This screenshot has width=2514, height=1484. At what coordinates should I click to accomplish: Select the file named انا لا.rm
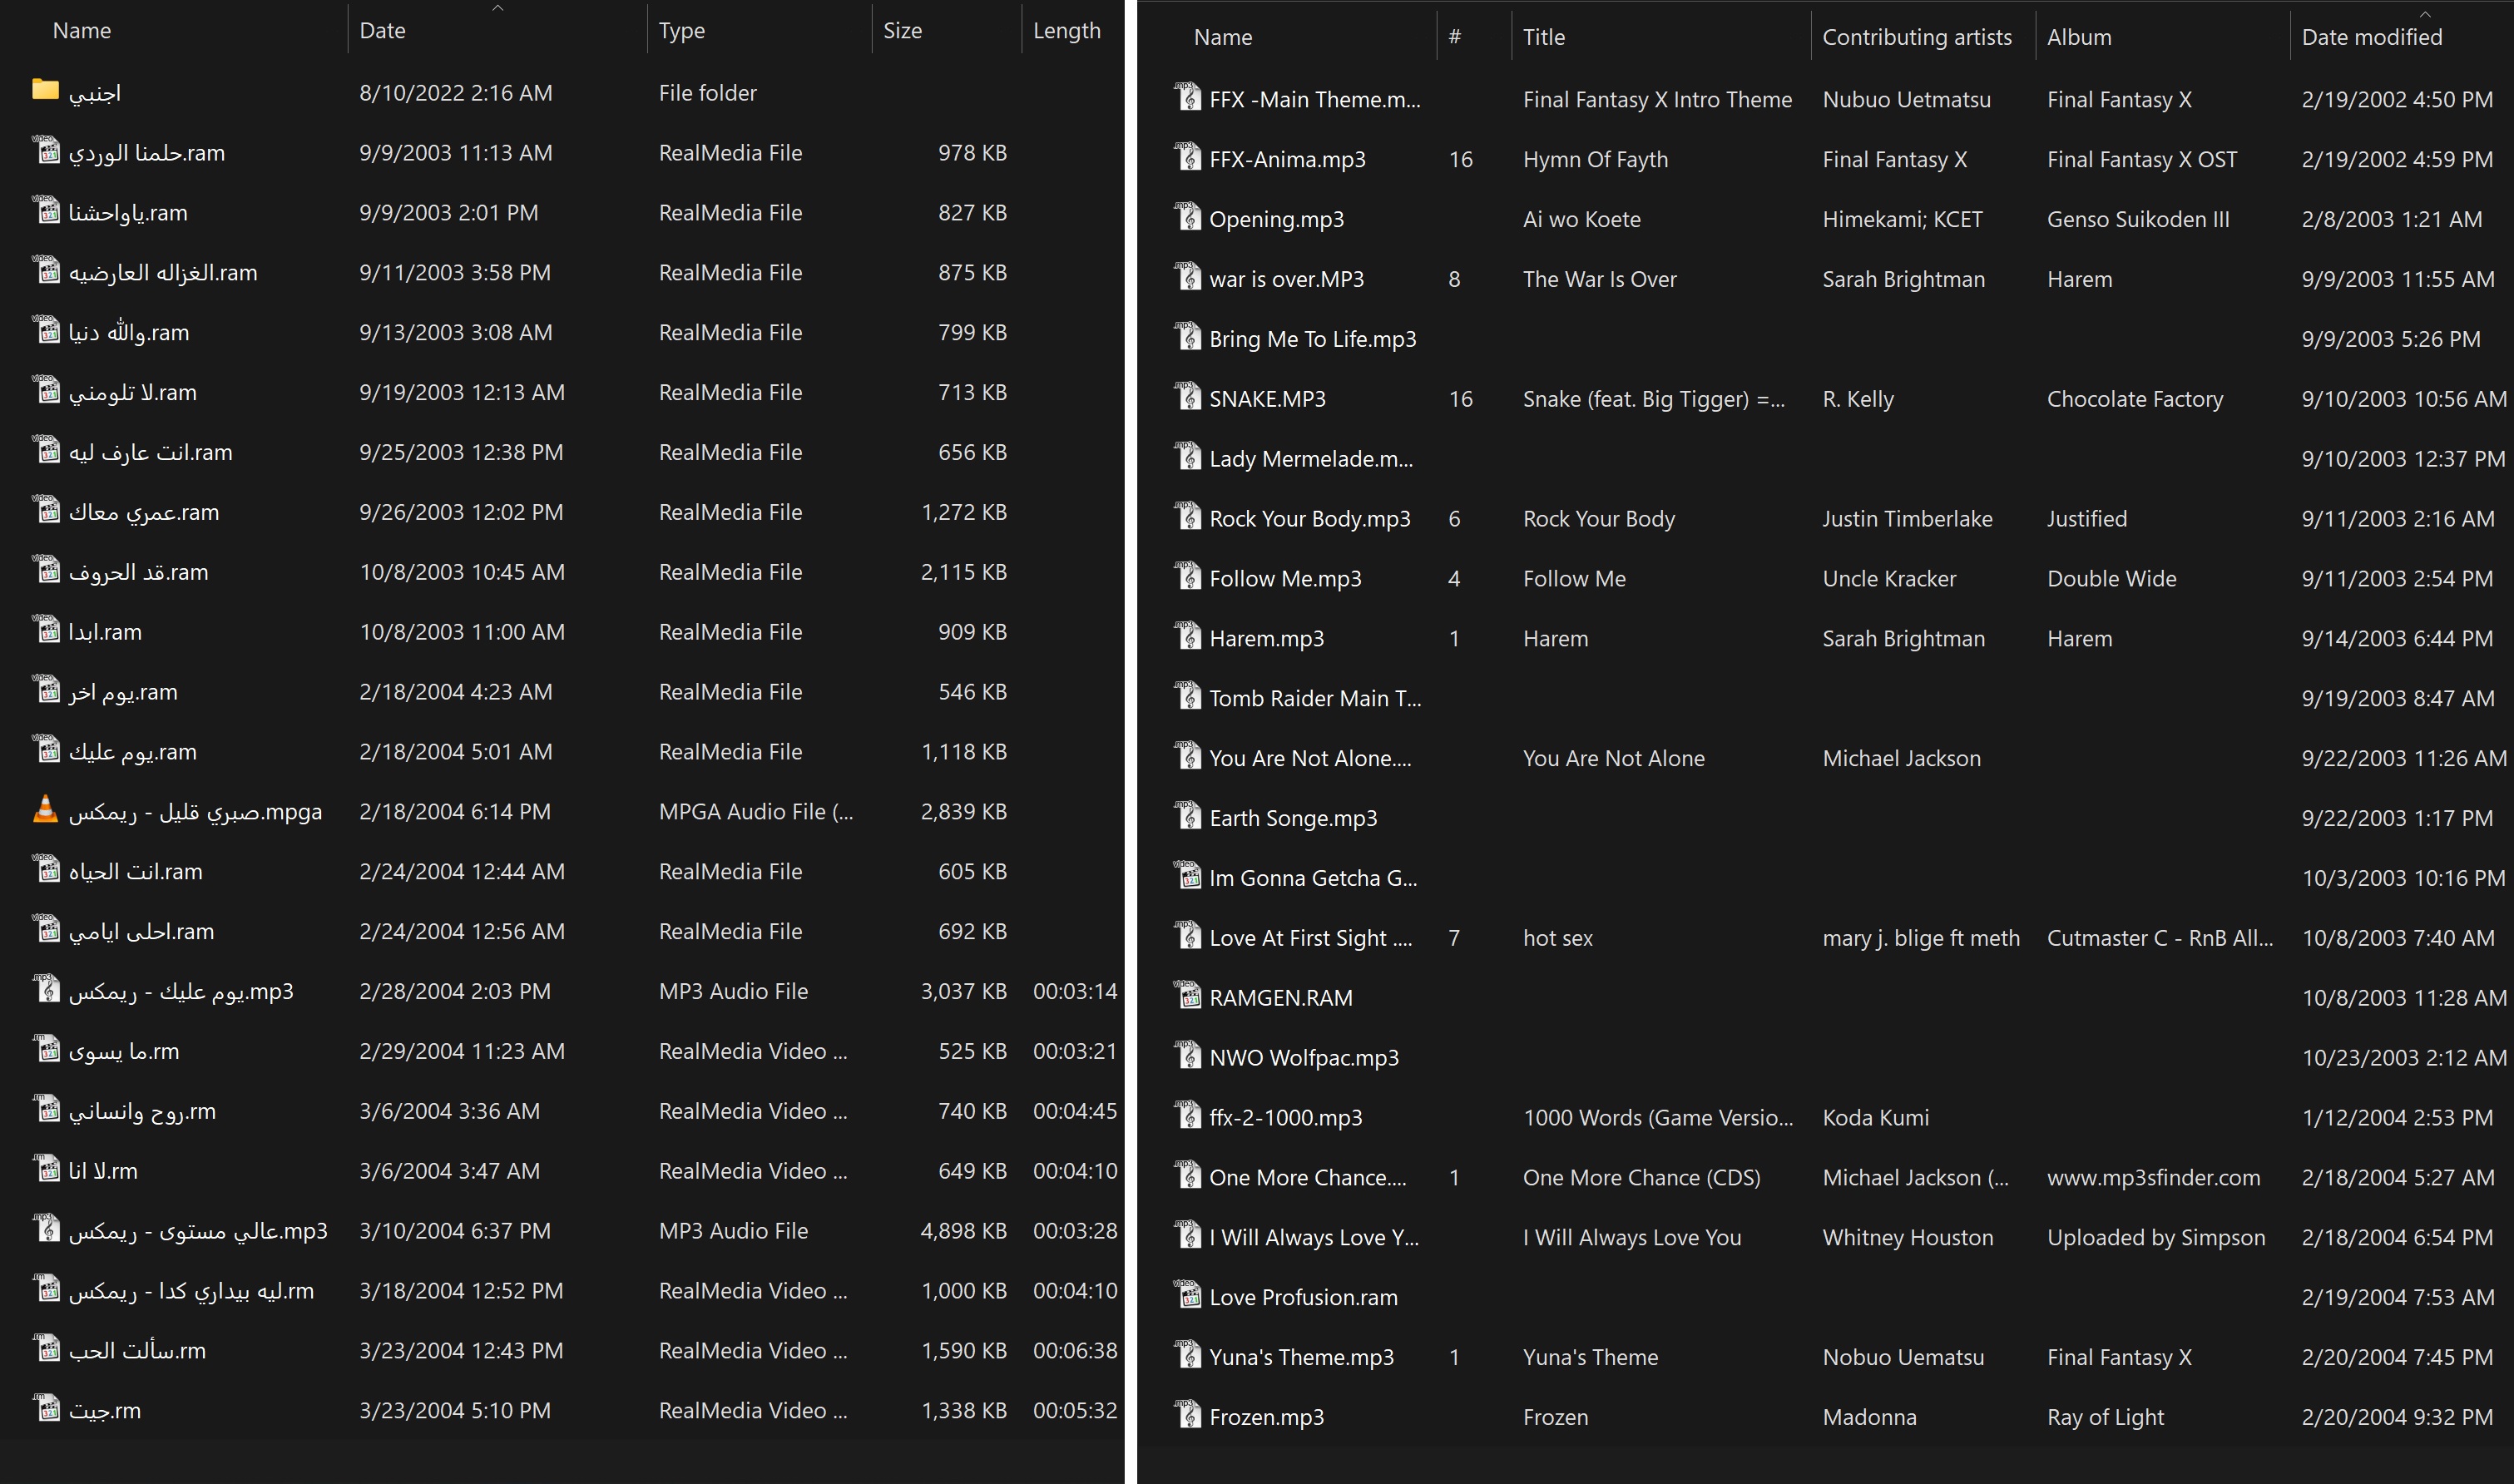pos(103,1171)
